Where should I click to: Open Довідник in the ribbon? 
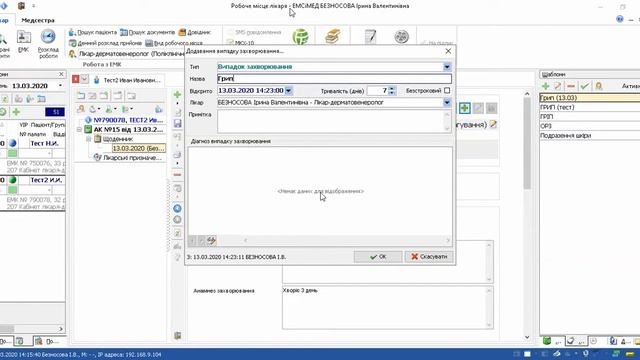(x=195, y=32)
